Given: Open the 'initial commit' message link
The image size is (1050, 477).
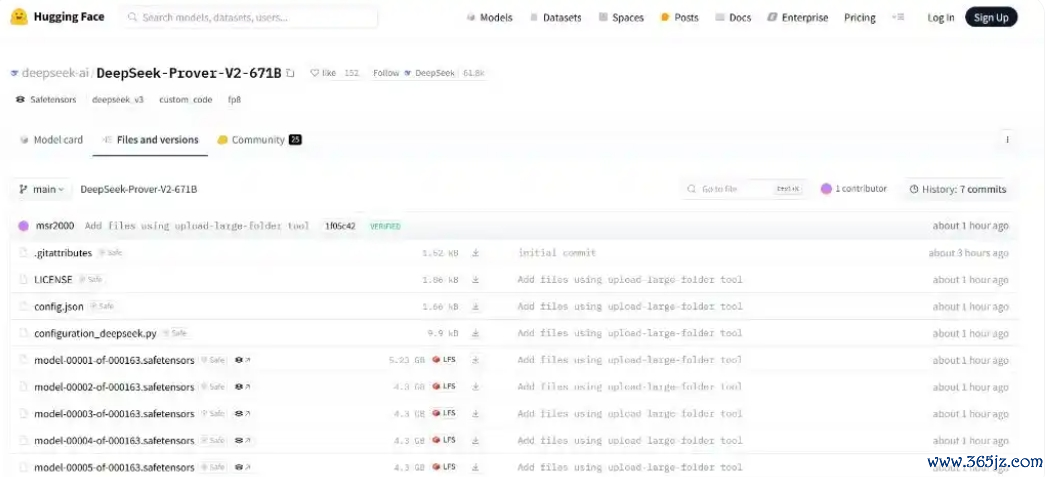Looking at the screenshot, I should coord(557,253).
